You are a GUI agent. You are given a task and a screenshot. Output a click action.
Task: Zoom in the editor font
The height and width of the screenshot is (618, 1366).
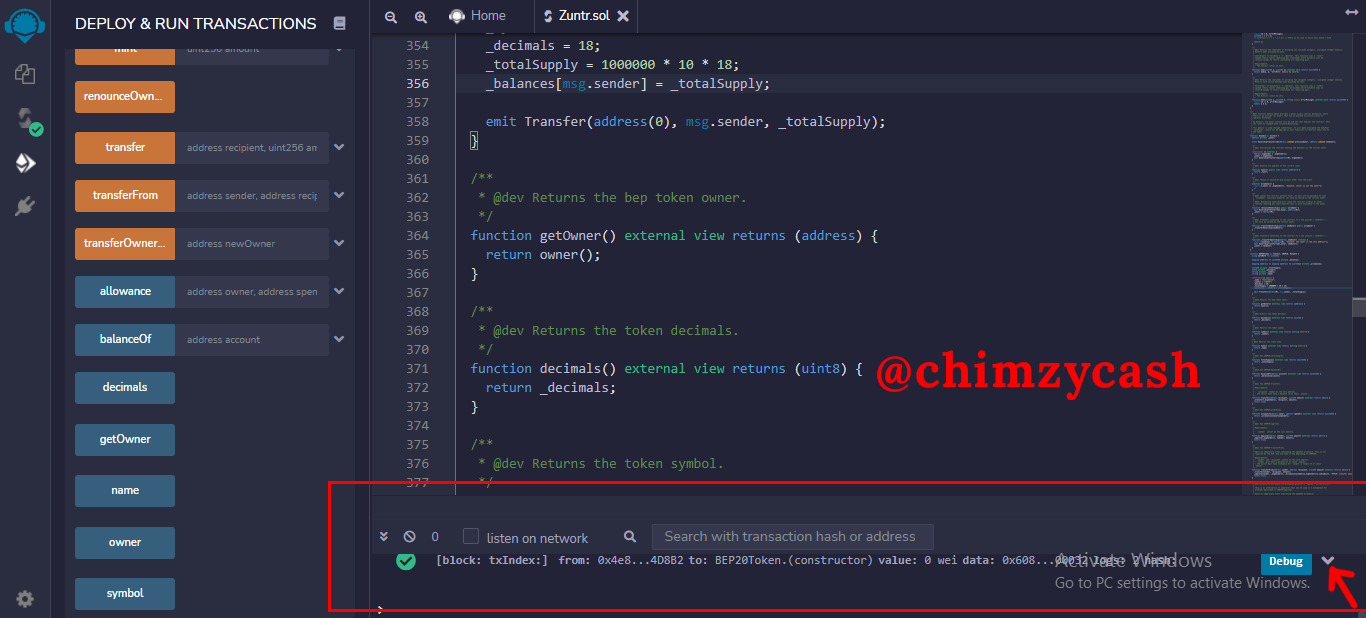coord(421,16)
